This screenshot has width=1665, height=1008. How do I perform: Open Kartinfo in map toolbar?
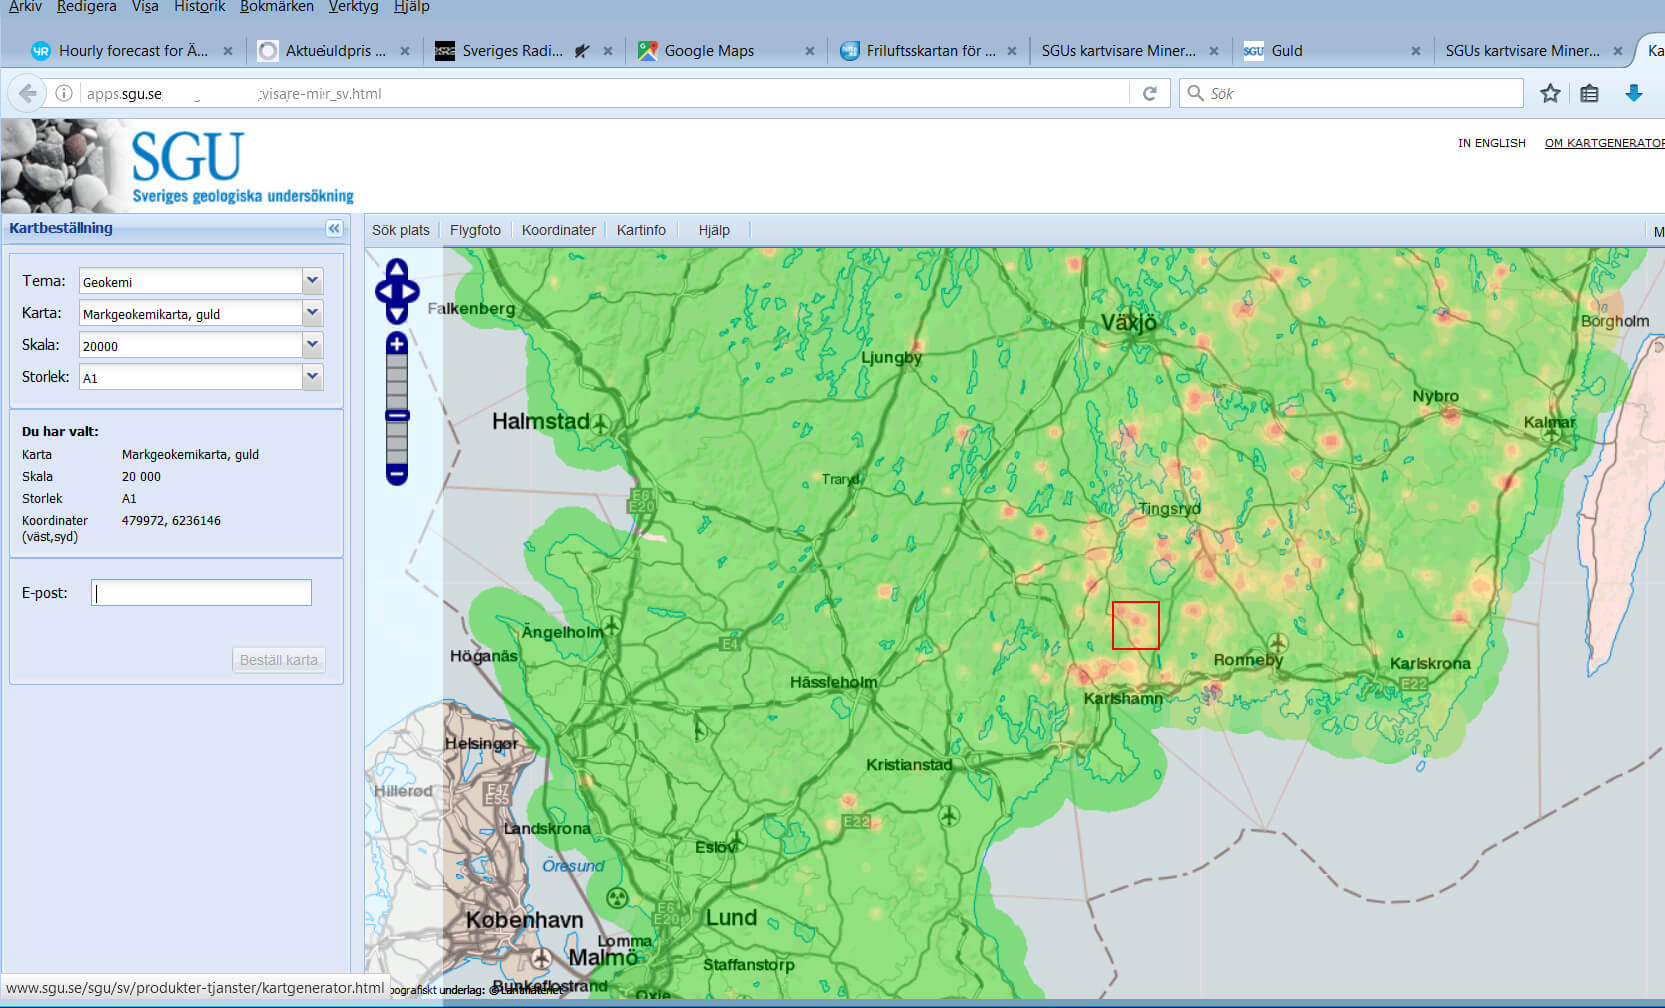tap(641, 230)
